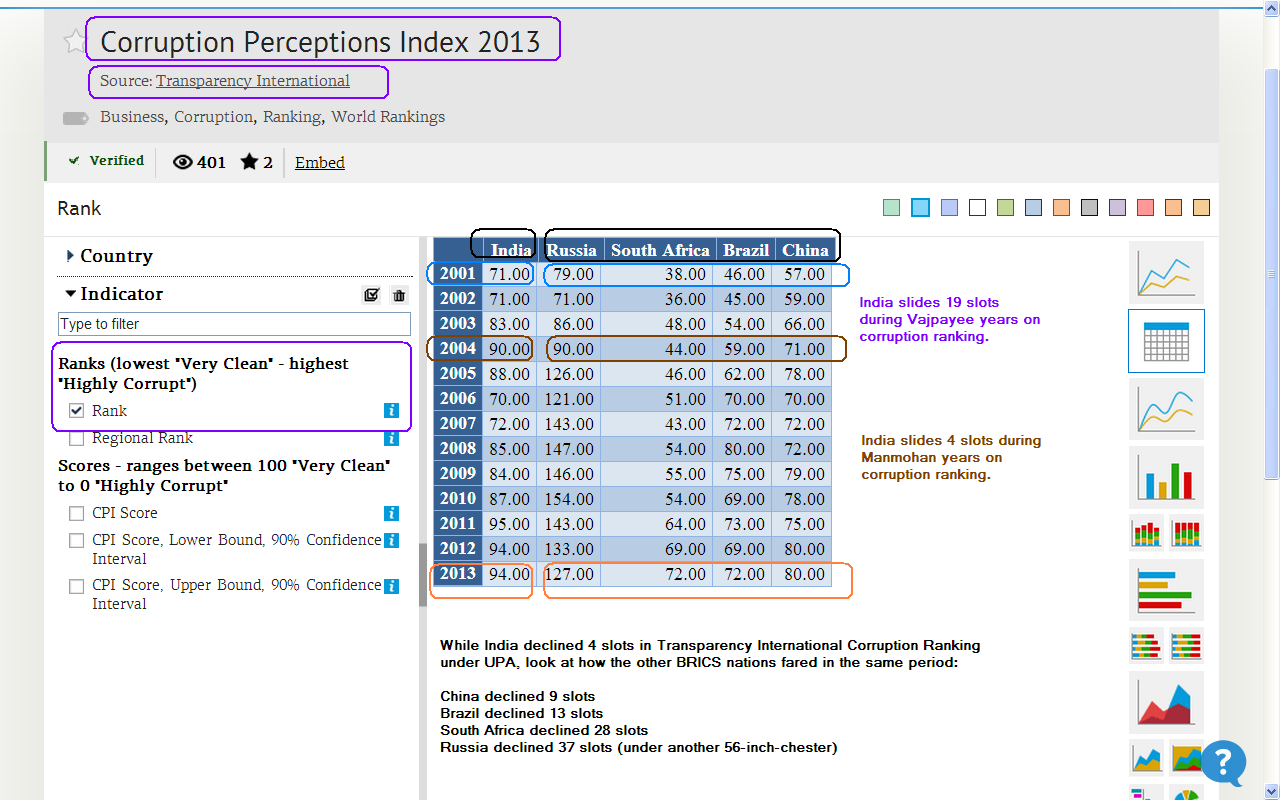Screen dimensions: 1280x800
Task: Follow the Ranking tag link
Action: coord(292,117)
